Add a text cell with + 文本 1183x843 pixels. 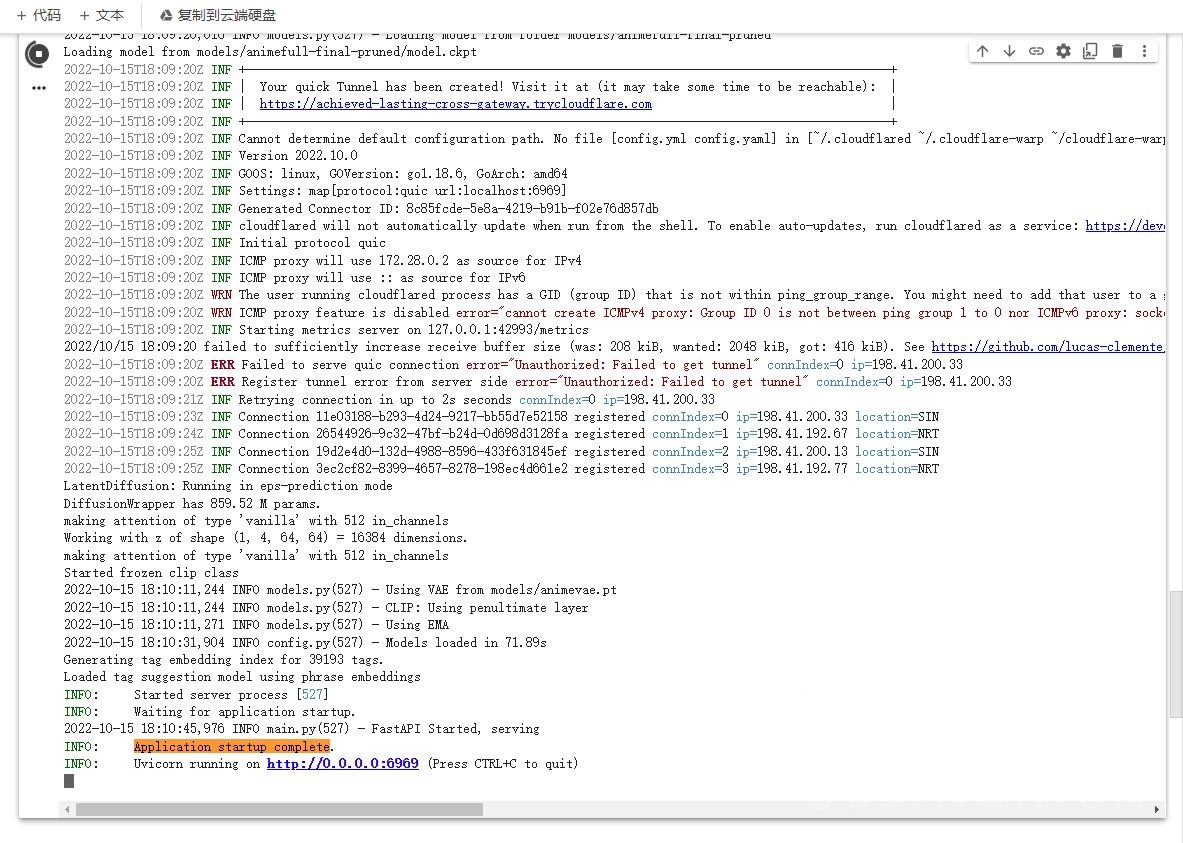coord(101,15)
